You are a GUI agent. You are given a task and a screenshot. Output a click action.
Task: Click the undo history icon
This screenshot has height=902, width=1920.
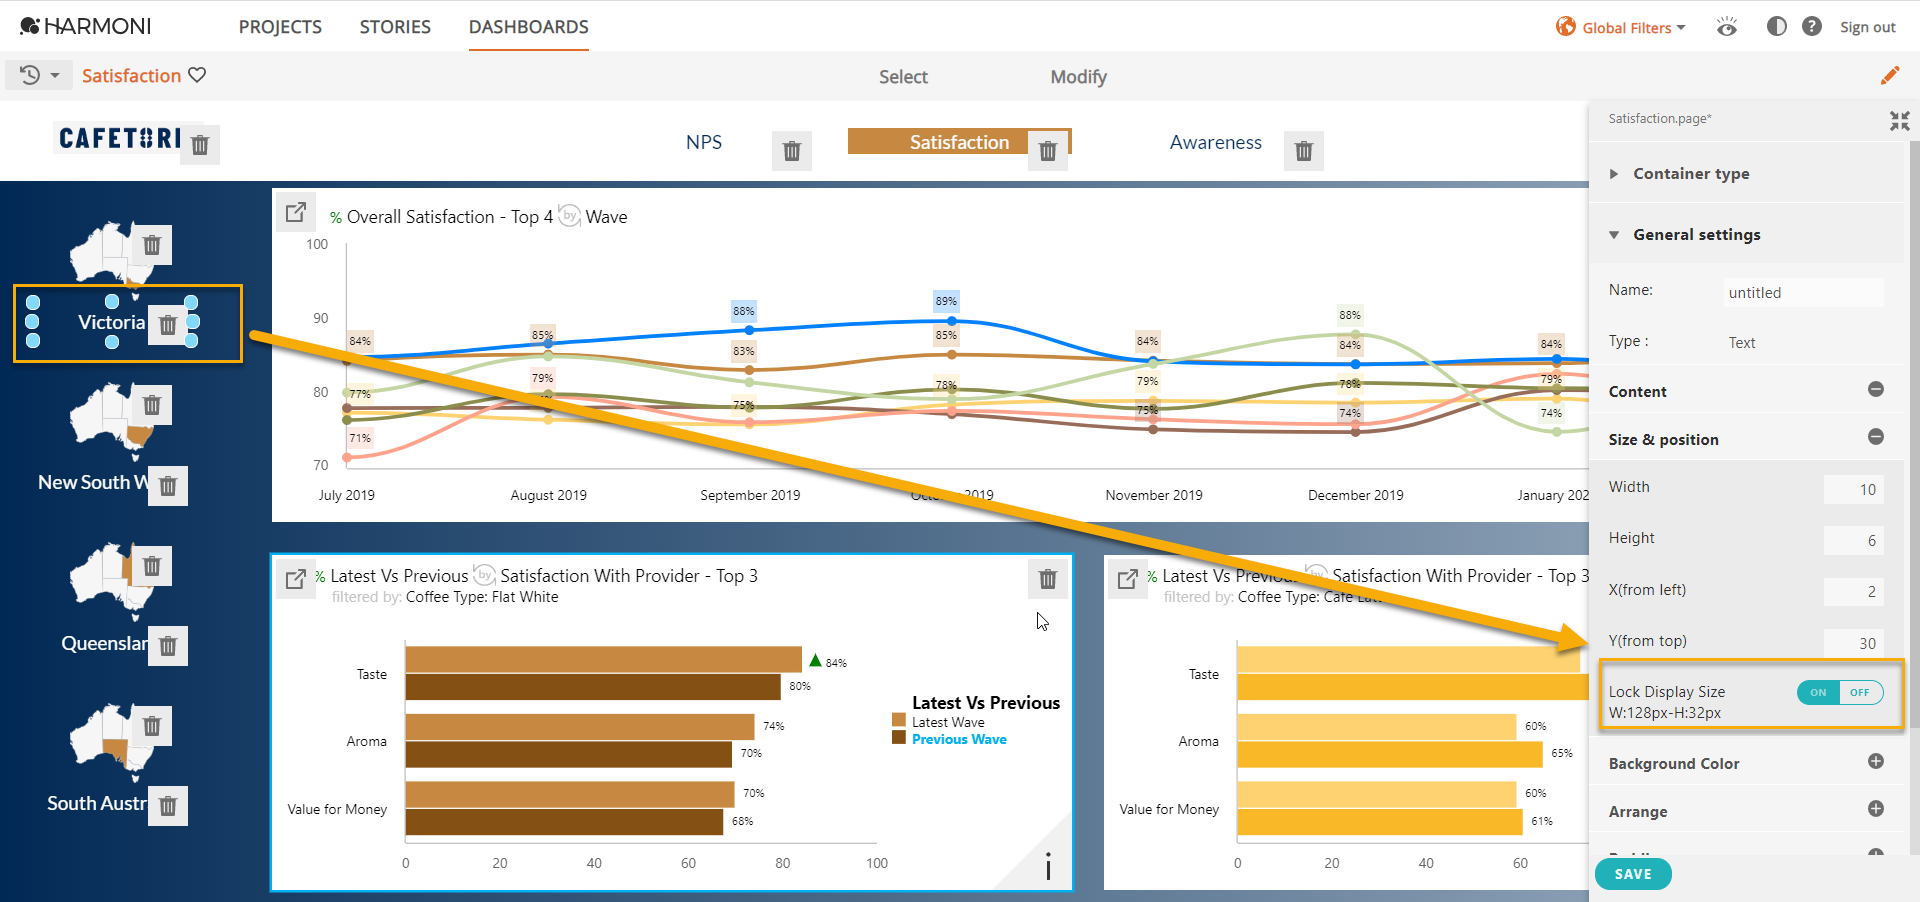click(29, 75)
